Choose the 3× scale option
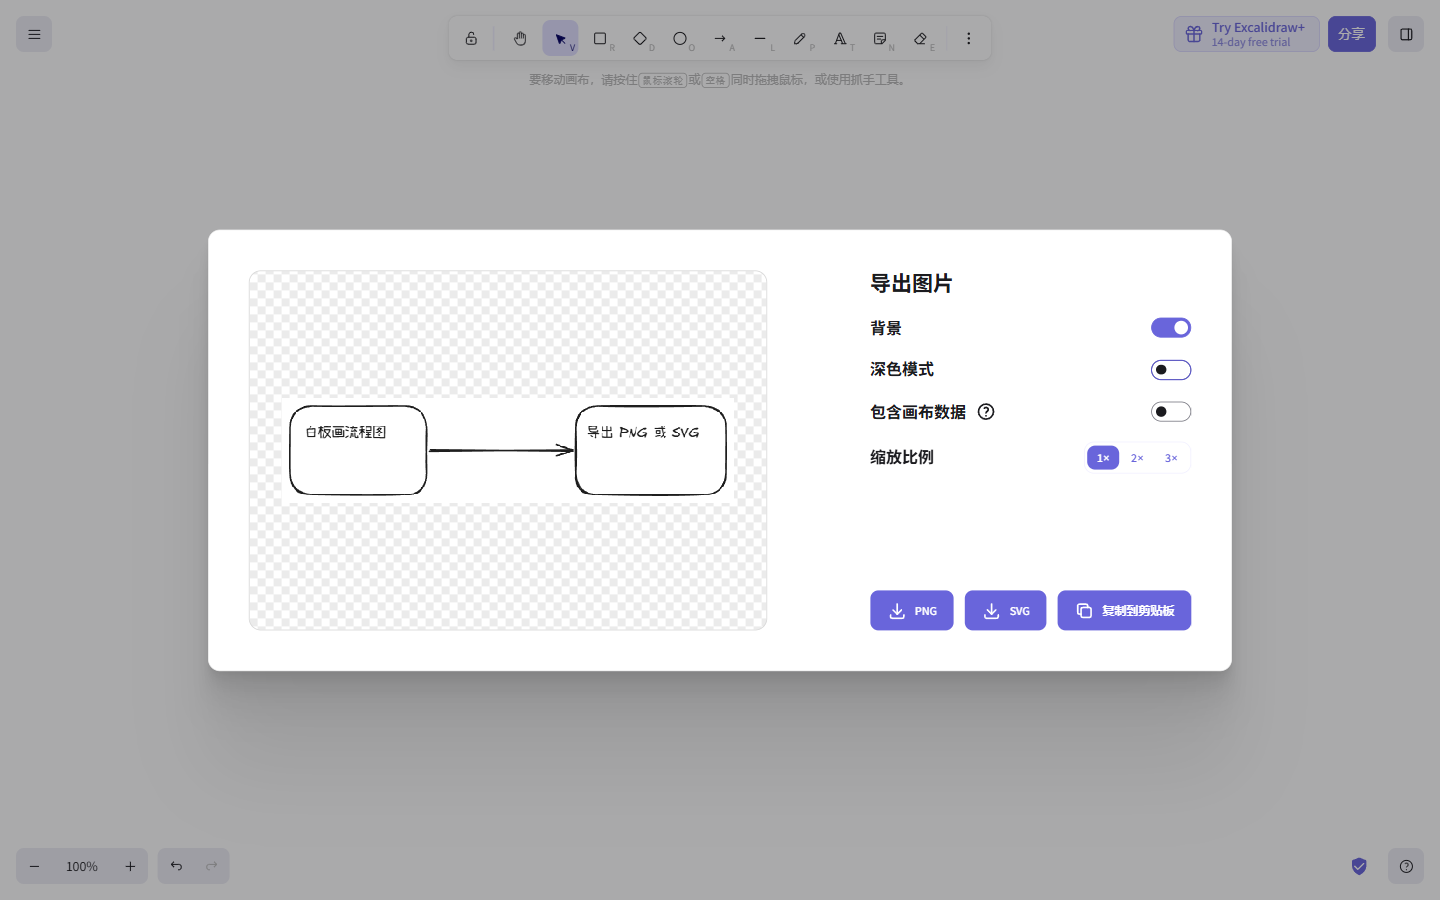 1171,458
